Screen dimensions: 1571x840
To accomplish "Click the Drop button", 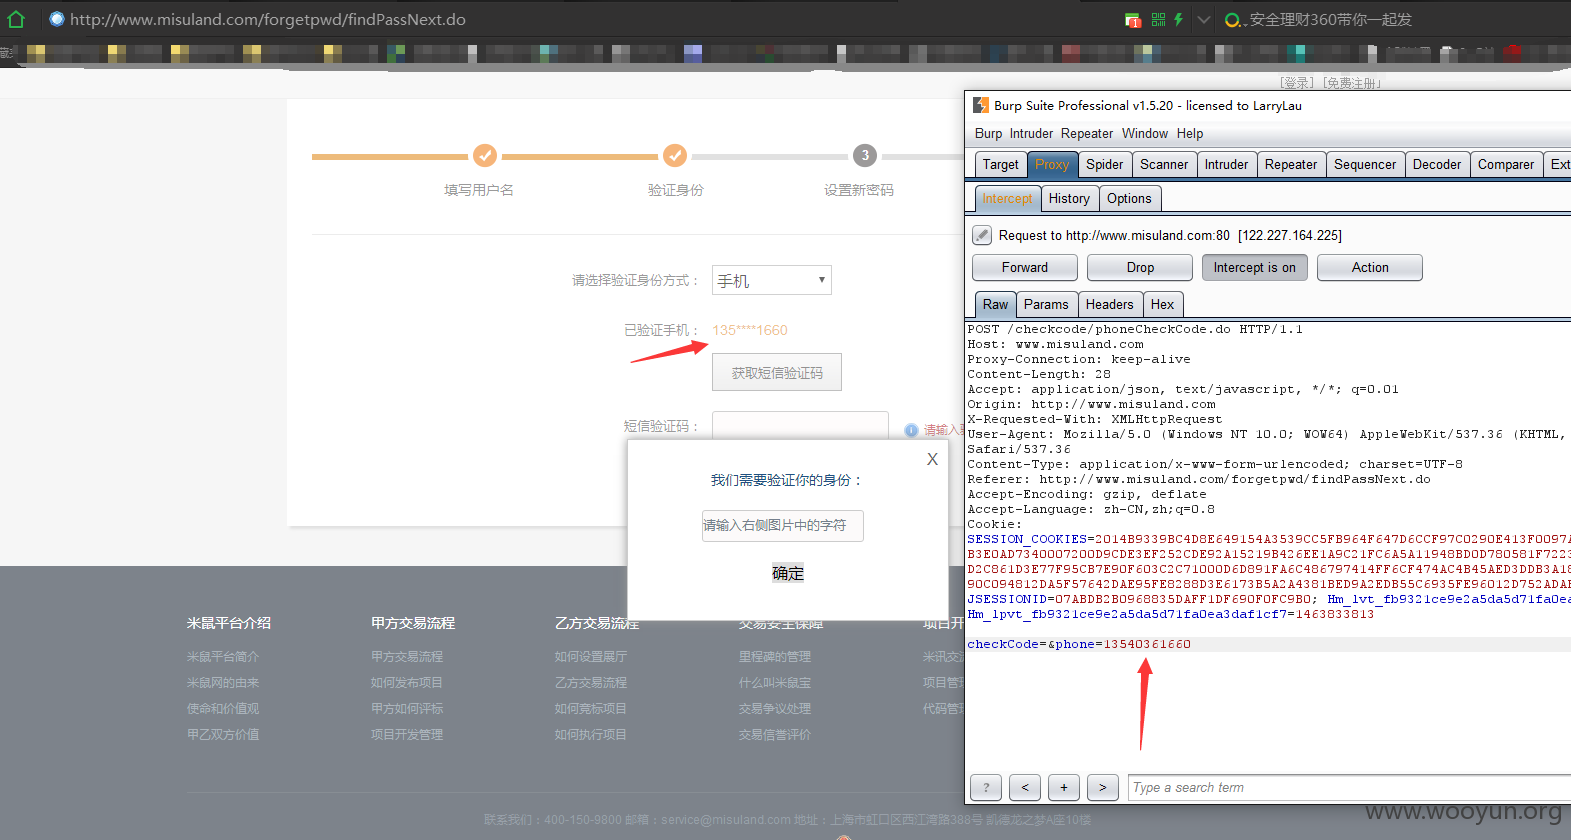I will (x=1140, y=267).
